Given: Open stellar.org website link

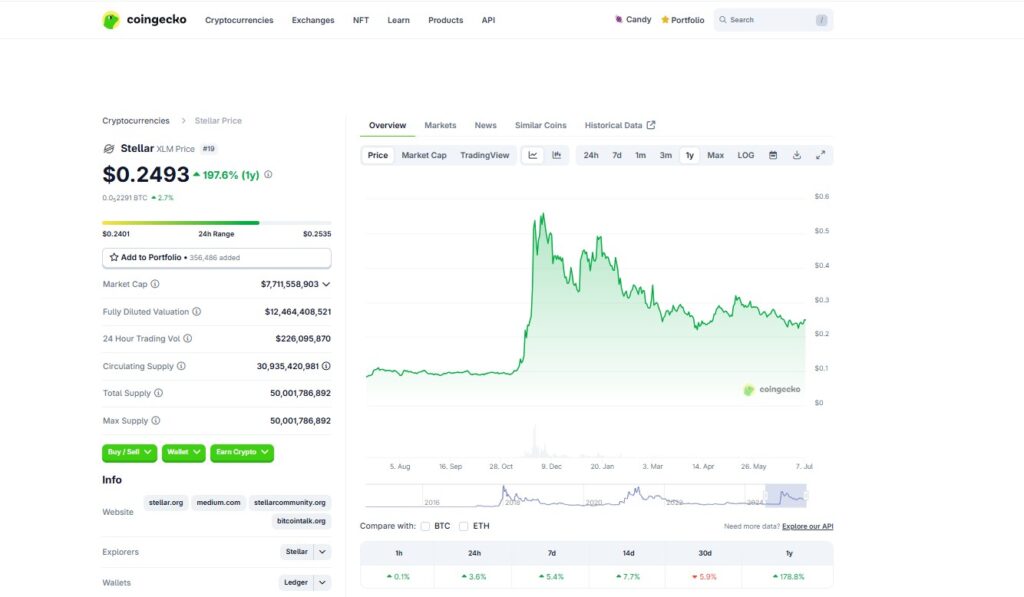Looking at the screenshot, I should click(x=166, y=503).
